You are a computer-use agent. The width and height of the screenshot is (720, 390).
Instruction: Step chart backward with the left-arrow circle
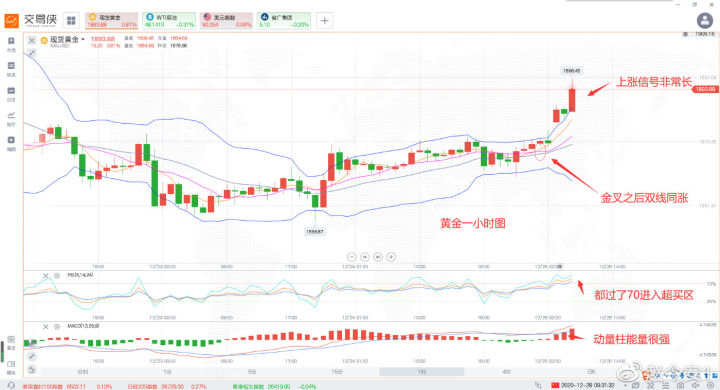(365, 257)
